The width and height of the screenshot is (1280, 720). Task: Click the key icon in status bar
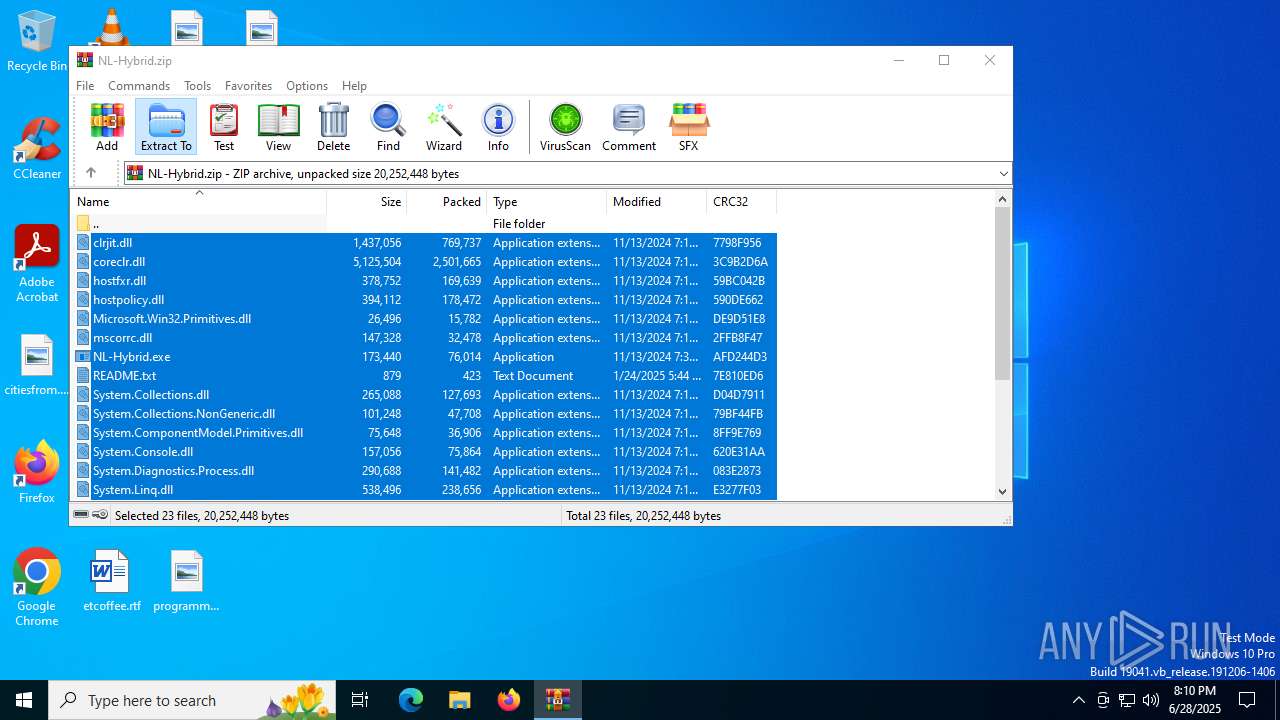click(x=100, y=515)
